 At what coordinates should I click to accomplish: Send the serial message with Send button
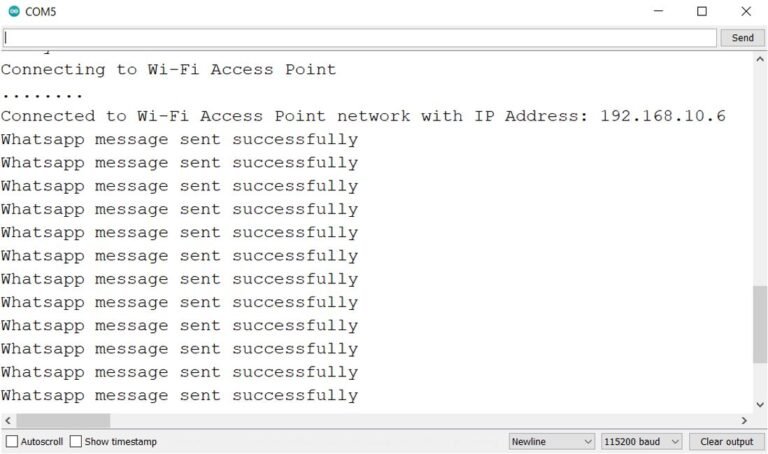point(743,38)
